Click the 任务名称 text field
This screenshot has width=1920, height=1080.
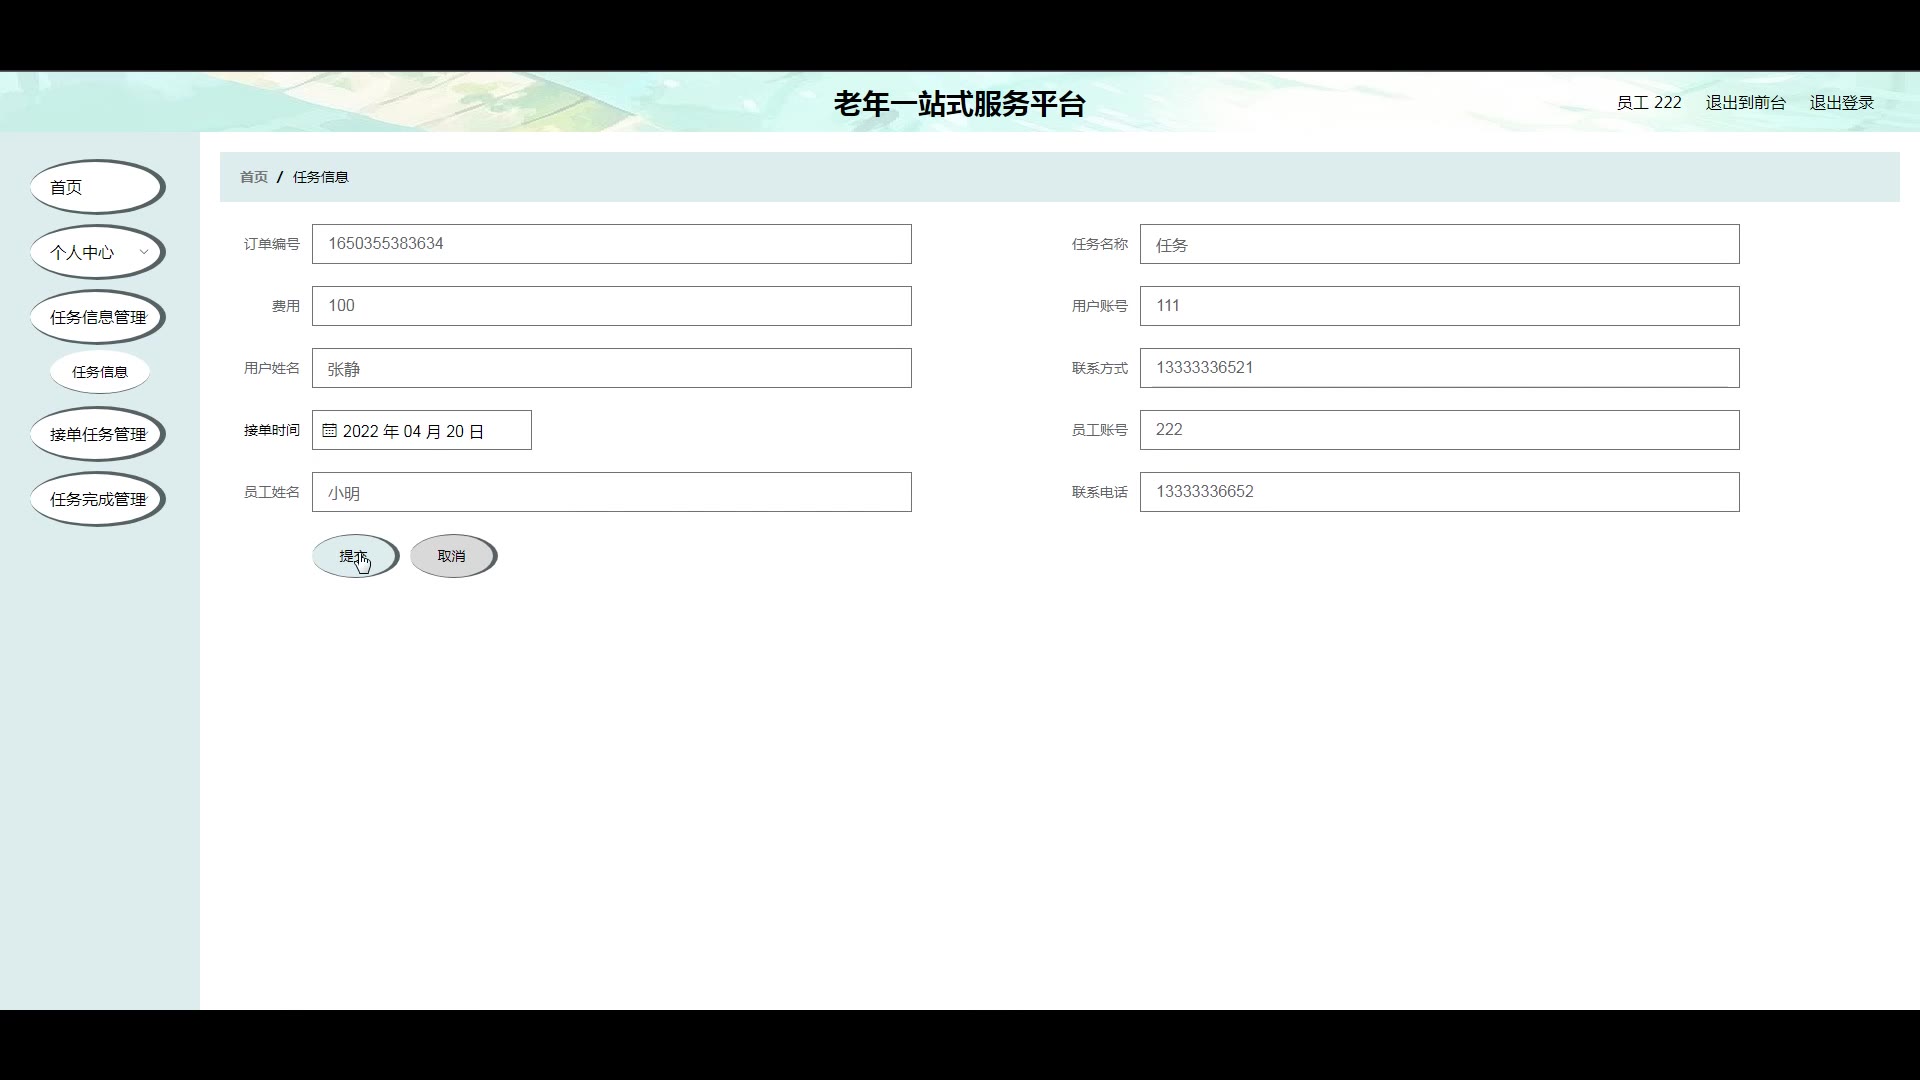(x=1439, y=244)
